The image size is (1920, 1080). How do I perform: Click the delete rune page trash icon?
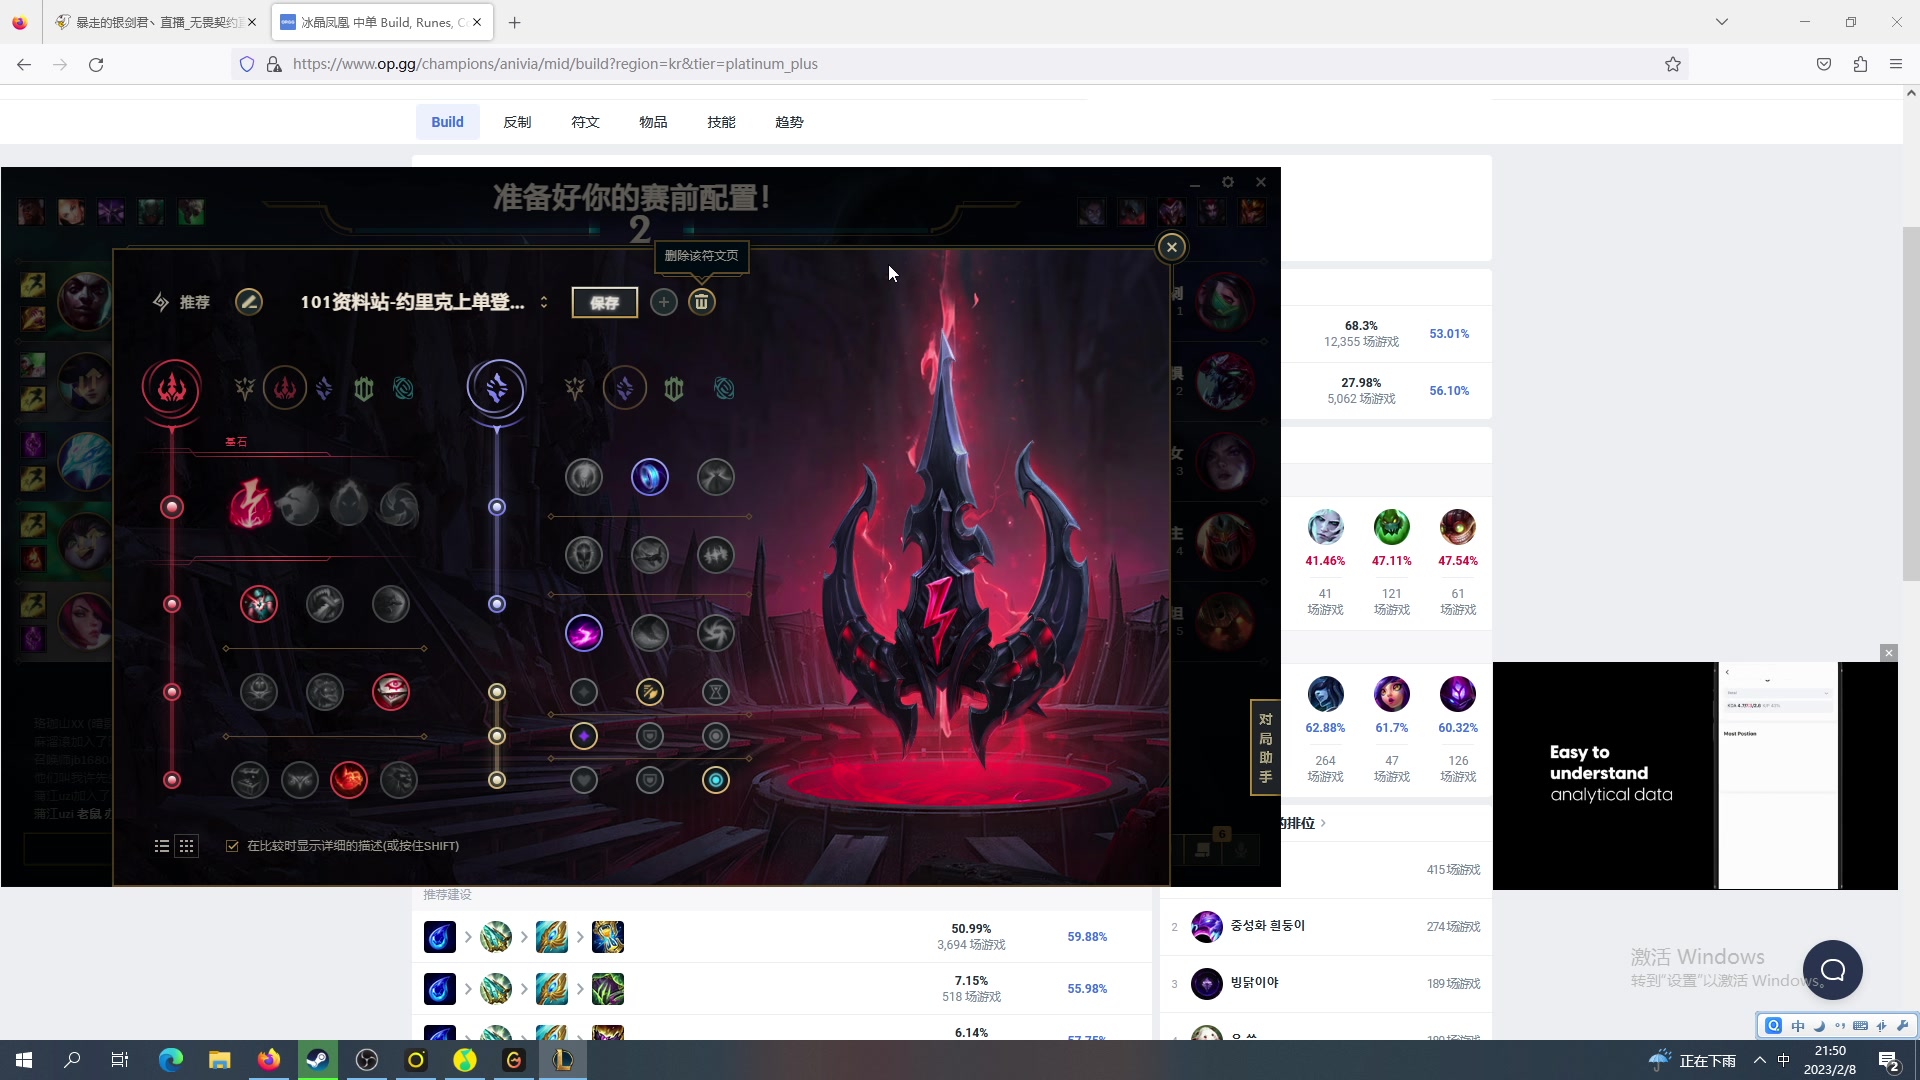point(702,302)
